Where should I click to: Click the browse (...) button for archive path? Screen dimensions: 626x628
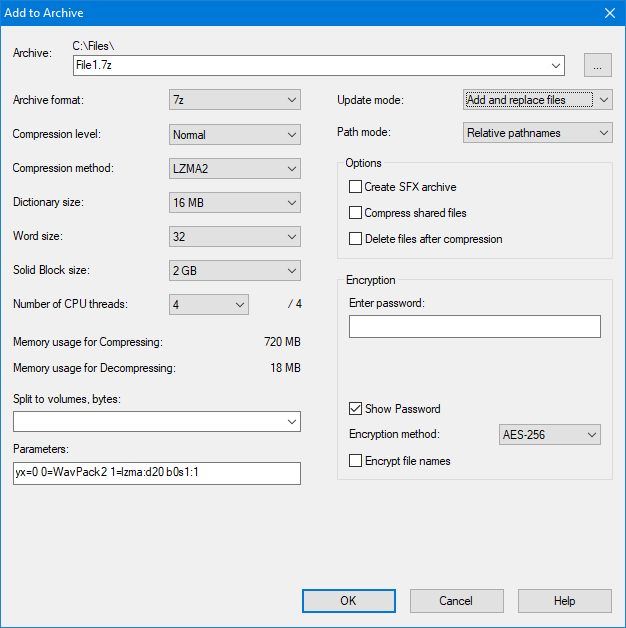(598, 66)
